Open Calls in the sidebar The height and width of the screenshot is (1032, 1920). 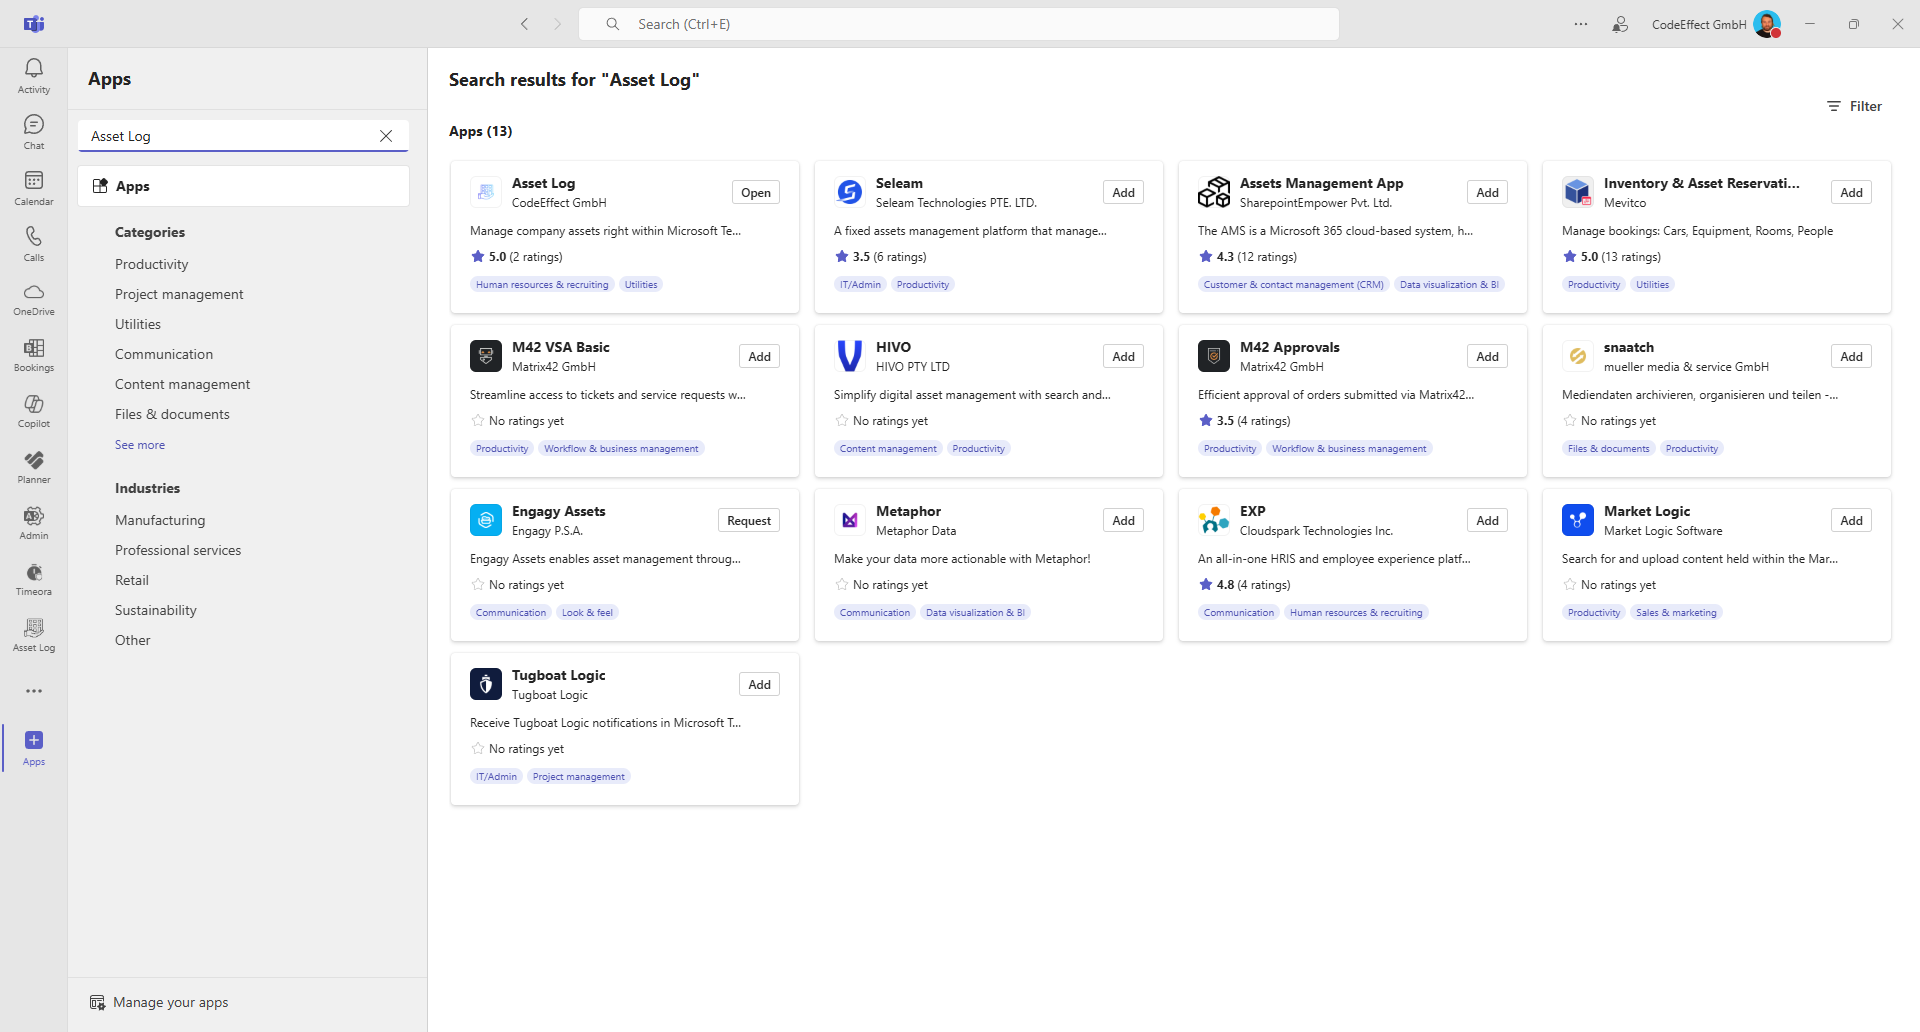pyautogui.click(x=34, y=244)
